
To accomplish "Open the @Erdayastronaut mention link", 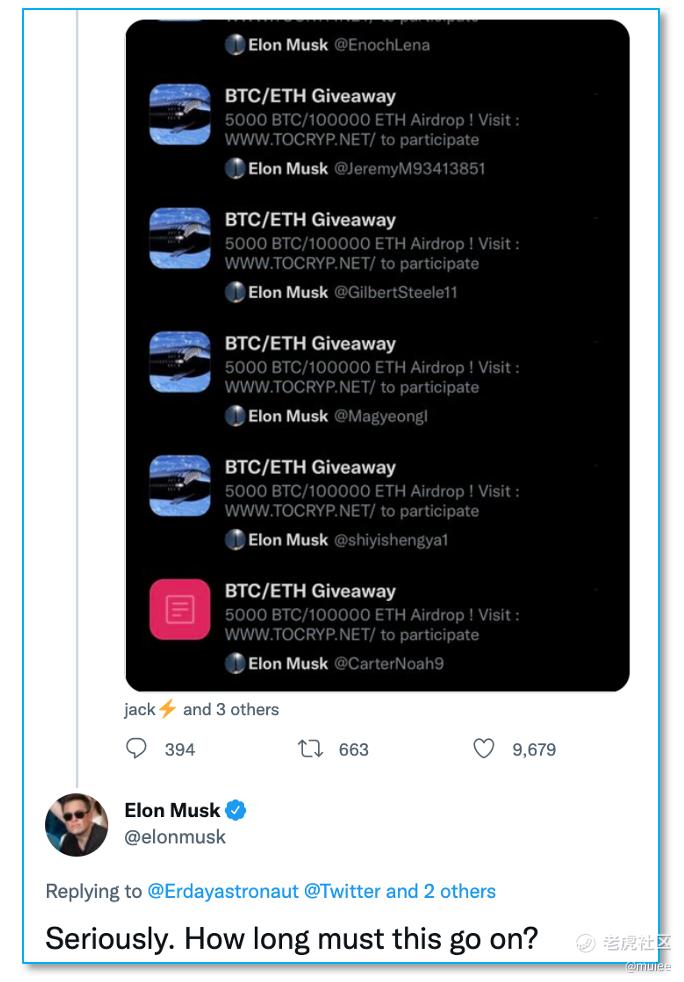I will click(x=223, y=890).
